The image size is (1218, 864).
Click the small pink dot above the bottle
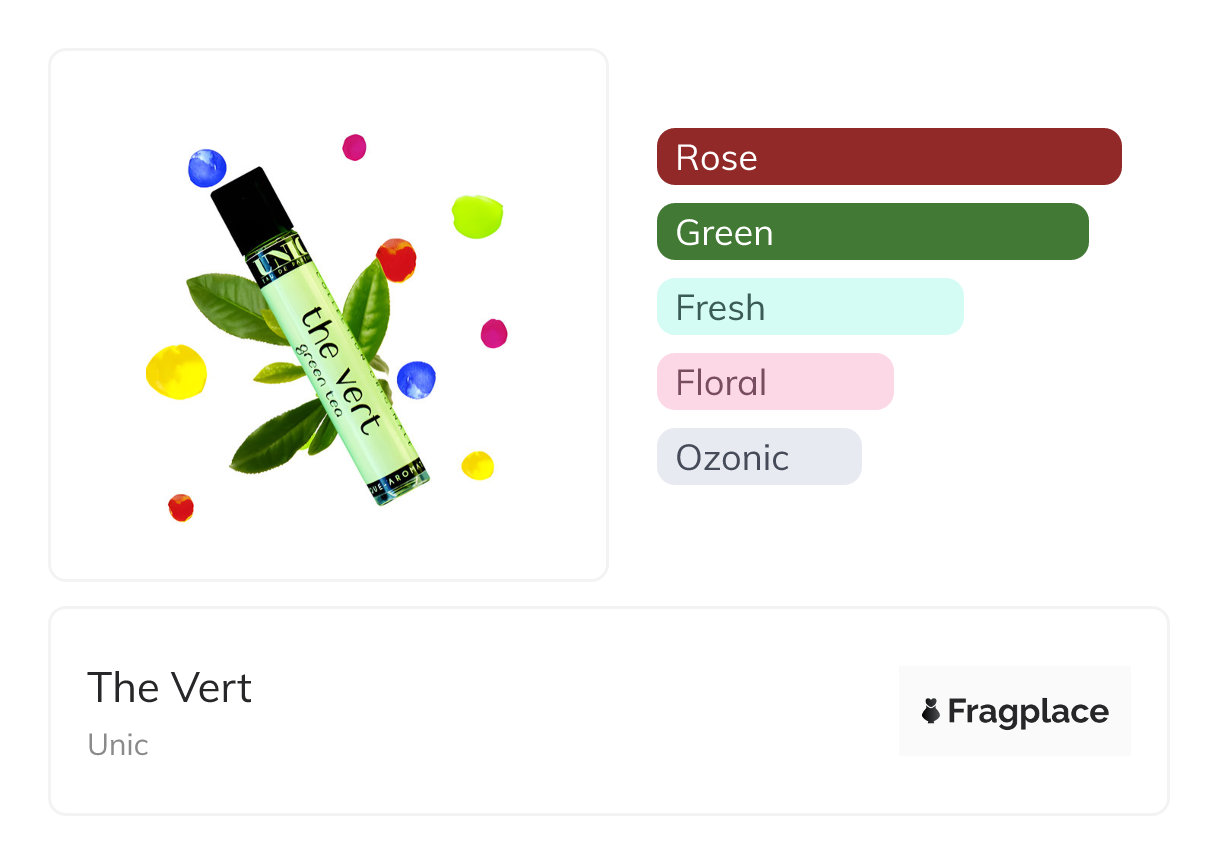[x=354, y=147]
